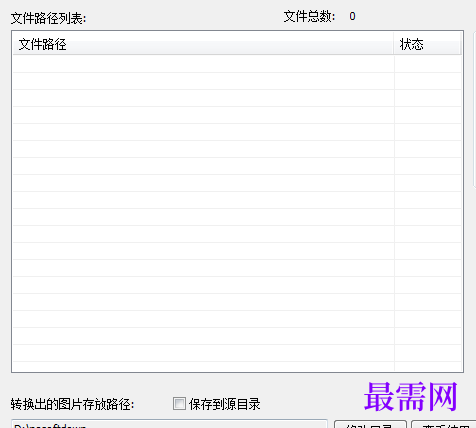Click the 状态 column header
The width and height of the screenshot is (476, 428).
click(x=427, y=44)
